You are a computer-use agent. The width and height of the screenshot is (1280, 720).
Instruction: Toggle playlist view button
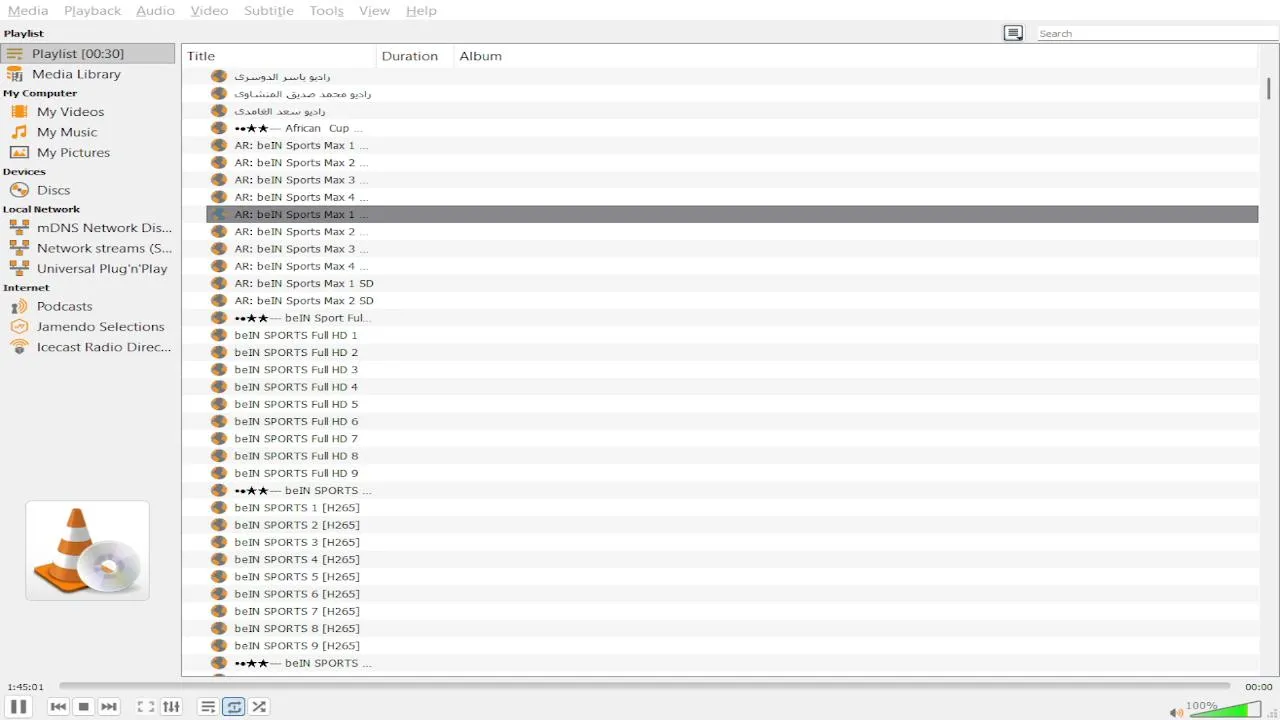[x=208, y=706]
